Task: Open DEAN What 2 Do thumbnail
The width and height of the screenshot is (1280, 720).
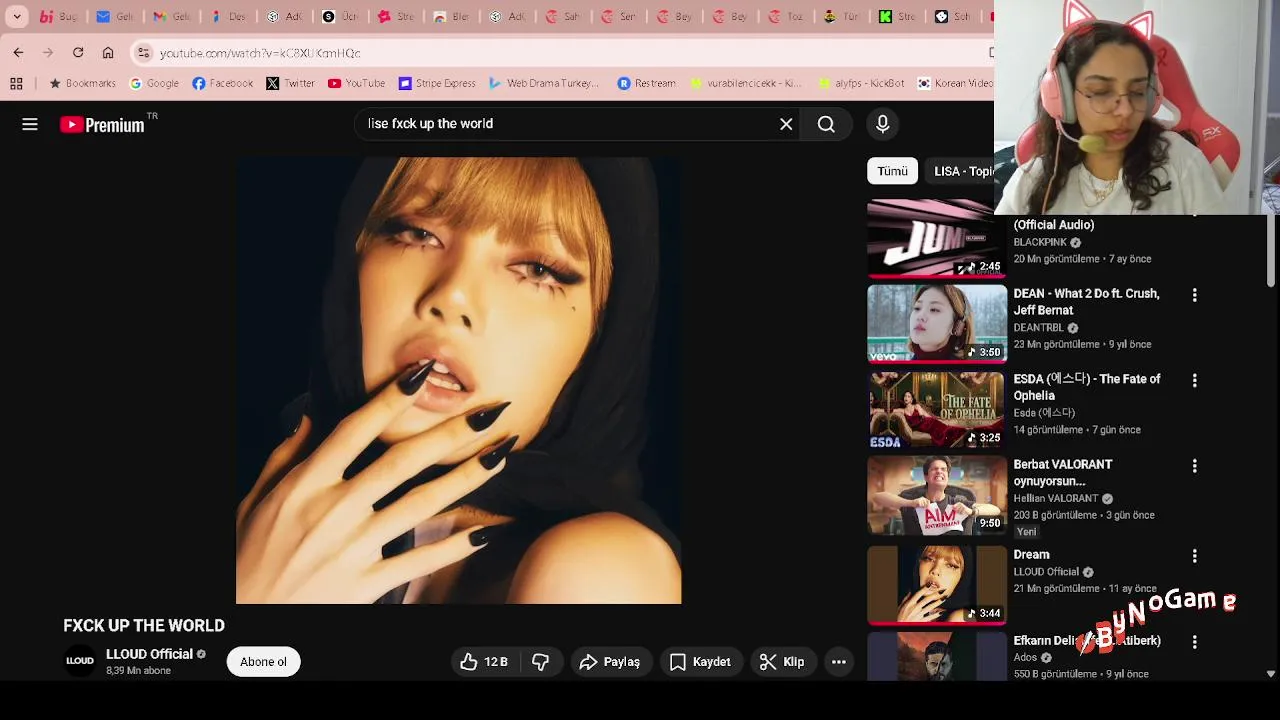Action: pos(937,323)
